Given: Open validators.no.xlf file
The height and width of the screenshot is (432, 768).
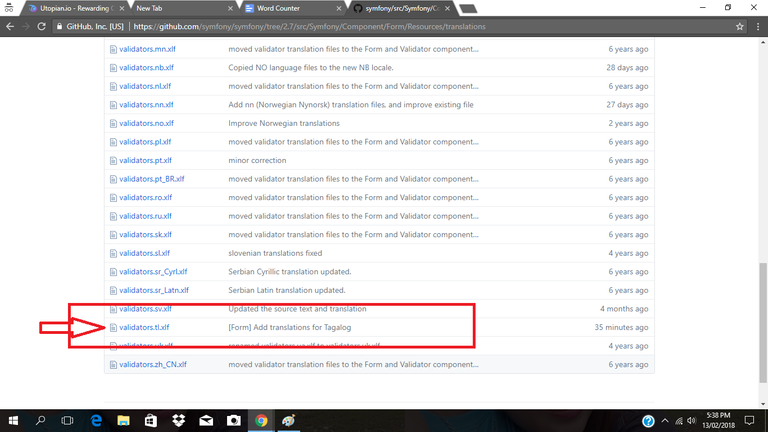Looking at the screenshot, I should point(146,123).
